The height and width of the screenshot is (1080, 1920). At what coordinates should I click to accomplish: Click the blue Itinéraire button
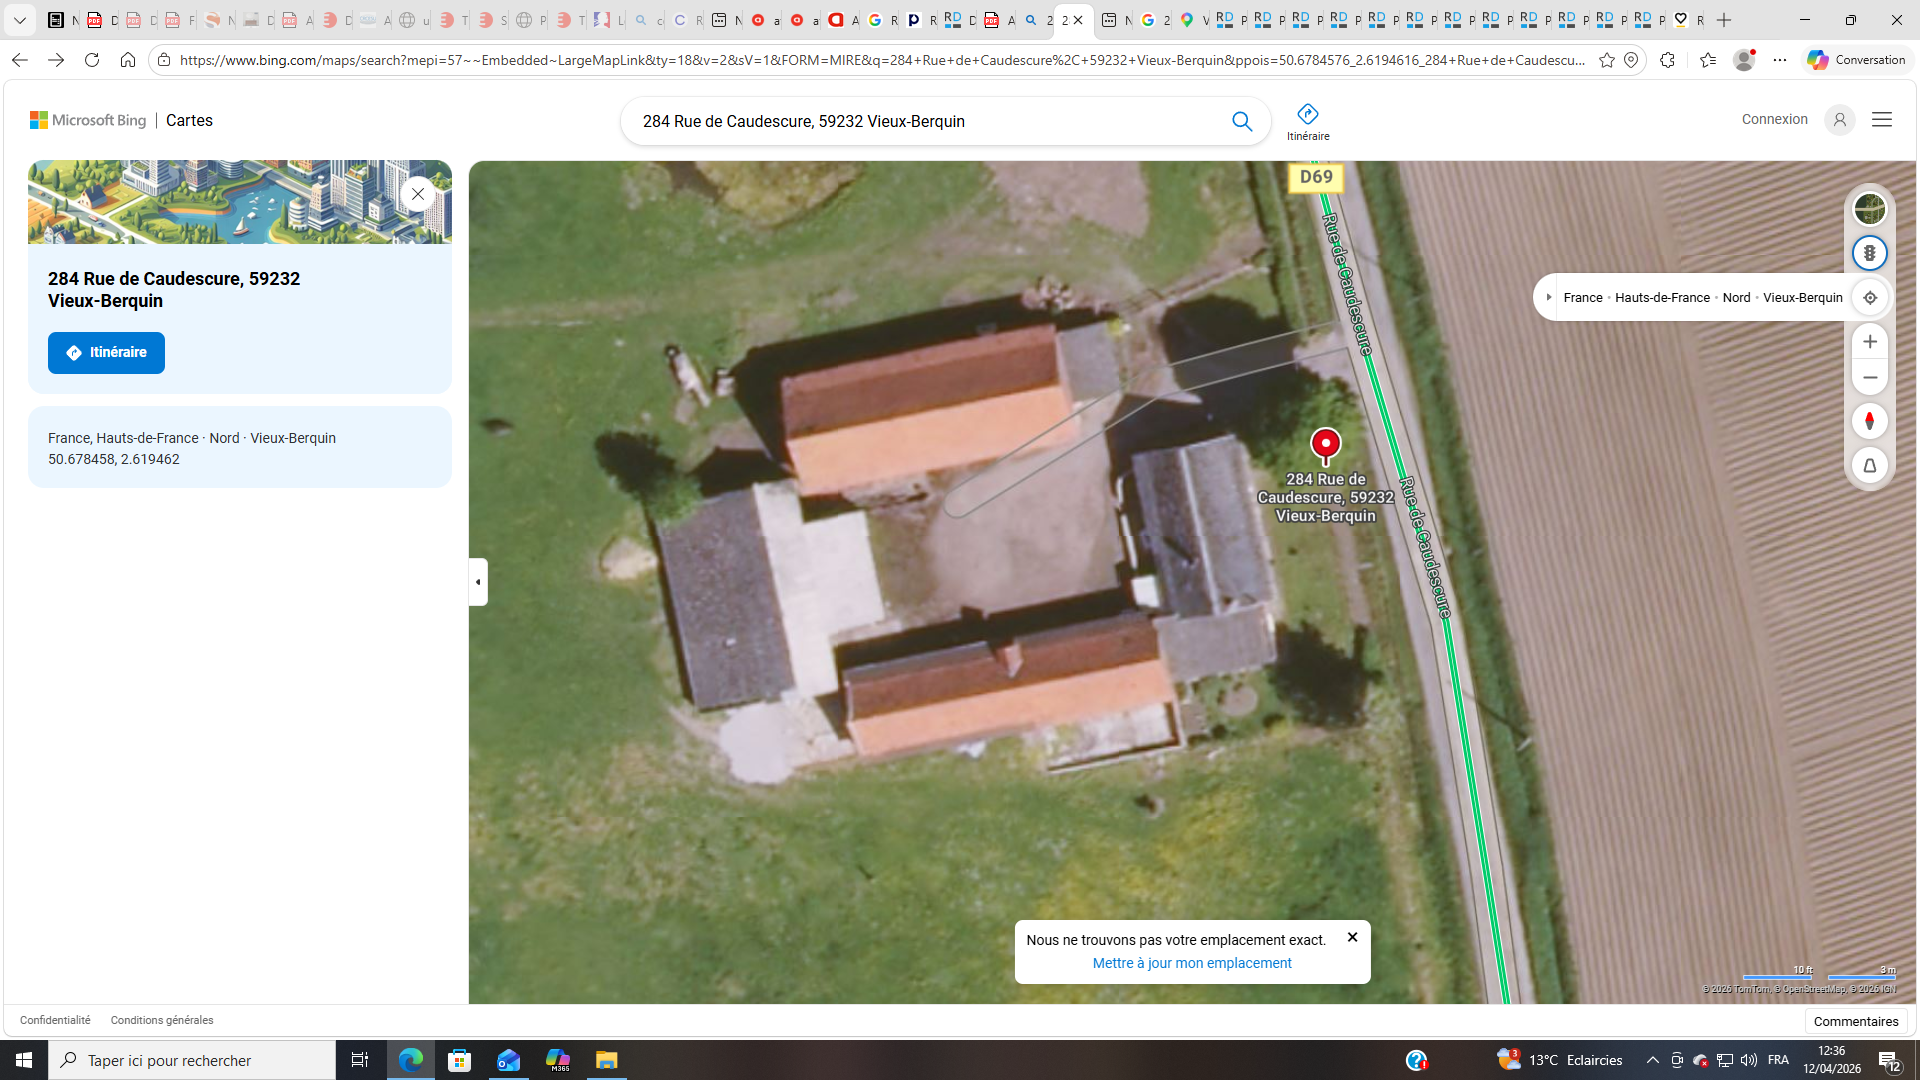coord(106,353)
